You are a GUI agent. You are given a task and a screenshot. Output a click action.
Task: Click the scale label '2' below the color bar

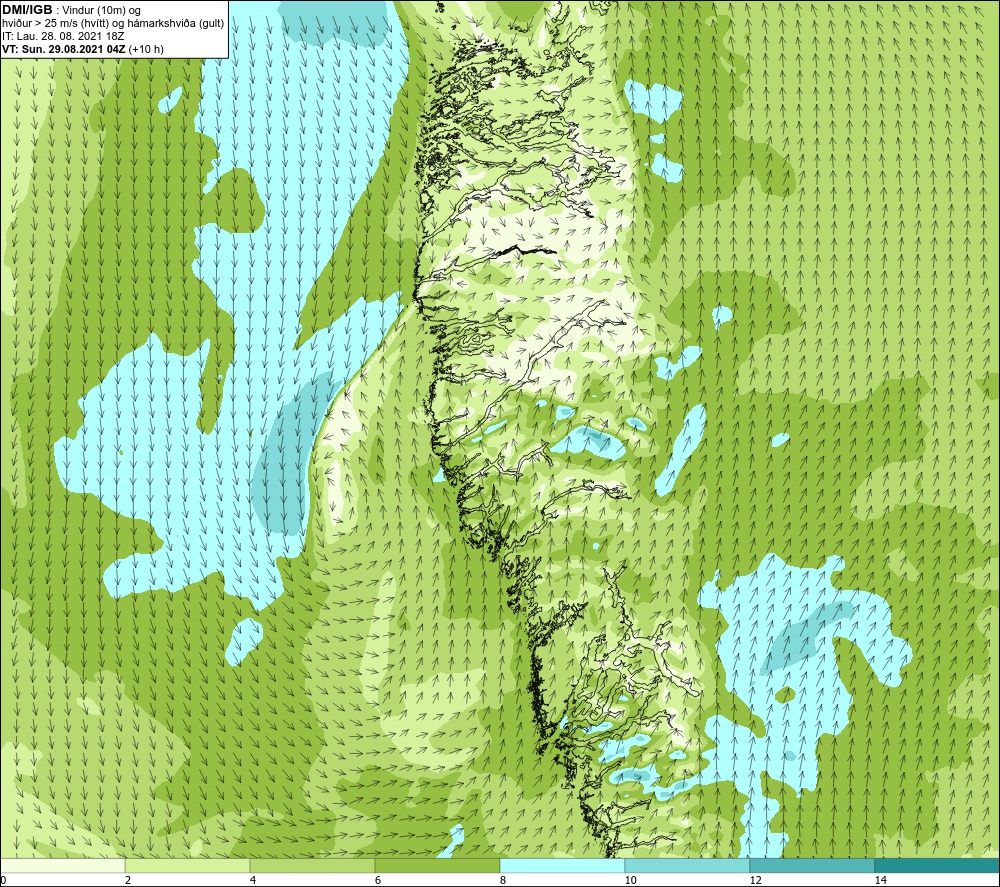pos(128,881)
